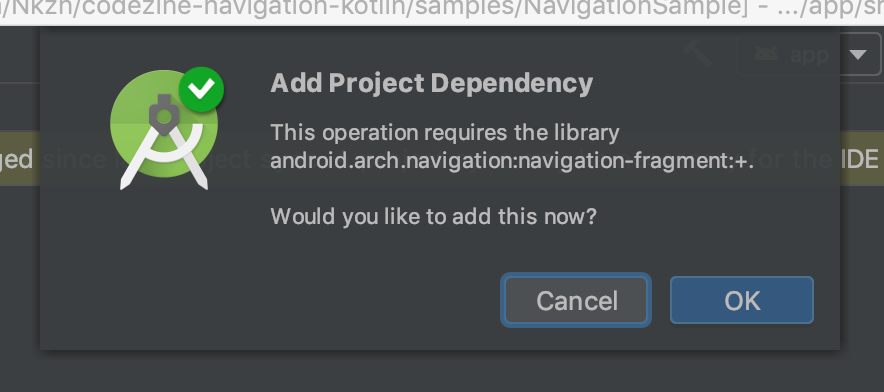The image size is (884, 392).
Task: Click the dark editor area below dialog
Action: tap(442, 371)
